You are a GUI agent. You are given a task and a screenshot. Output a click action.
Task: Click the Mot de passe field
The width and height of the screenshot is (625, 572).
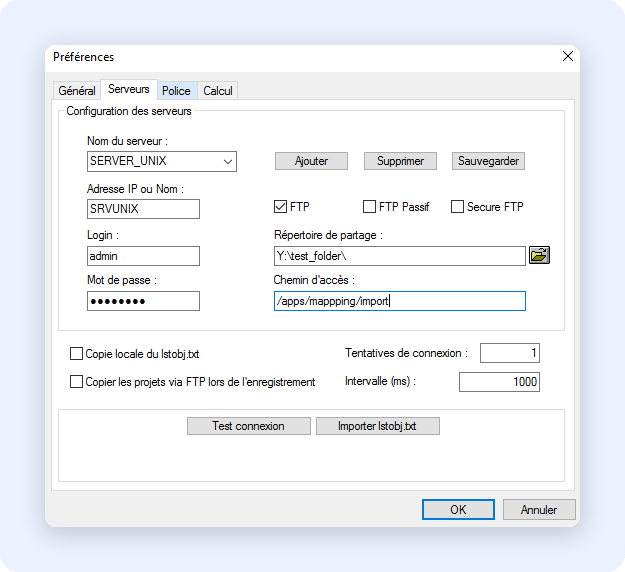tap(143, 301)
